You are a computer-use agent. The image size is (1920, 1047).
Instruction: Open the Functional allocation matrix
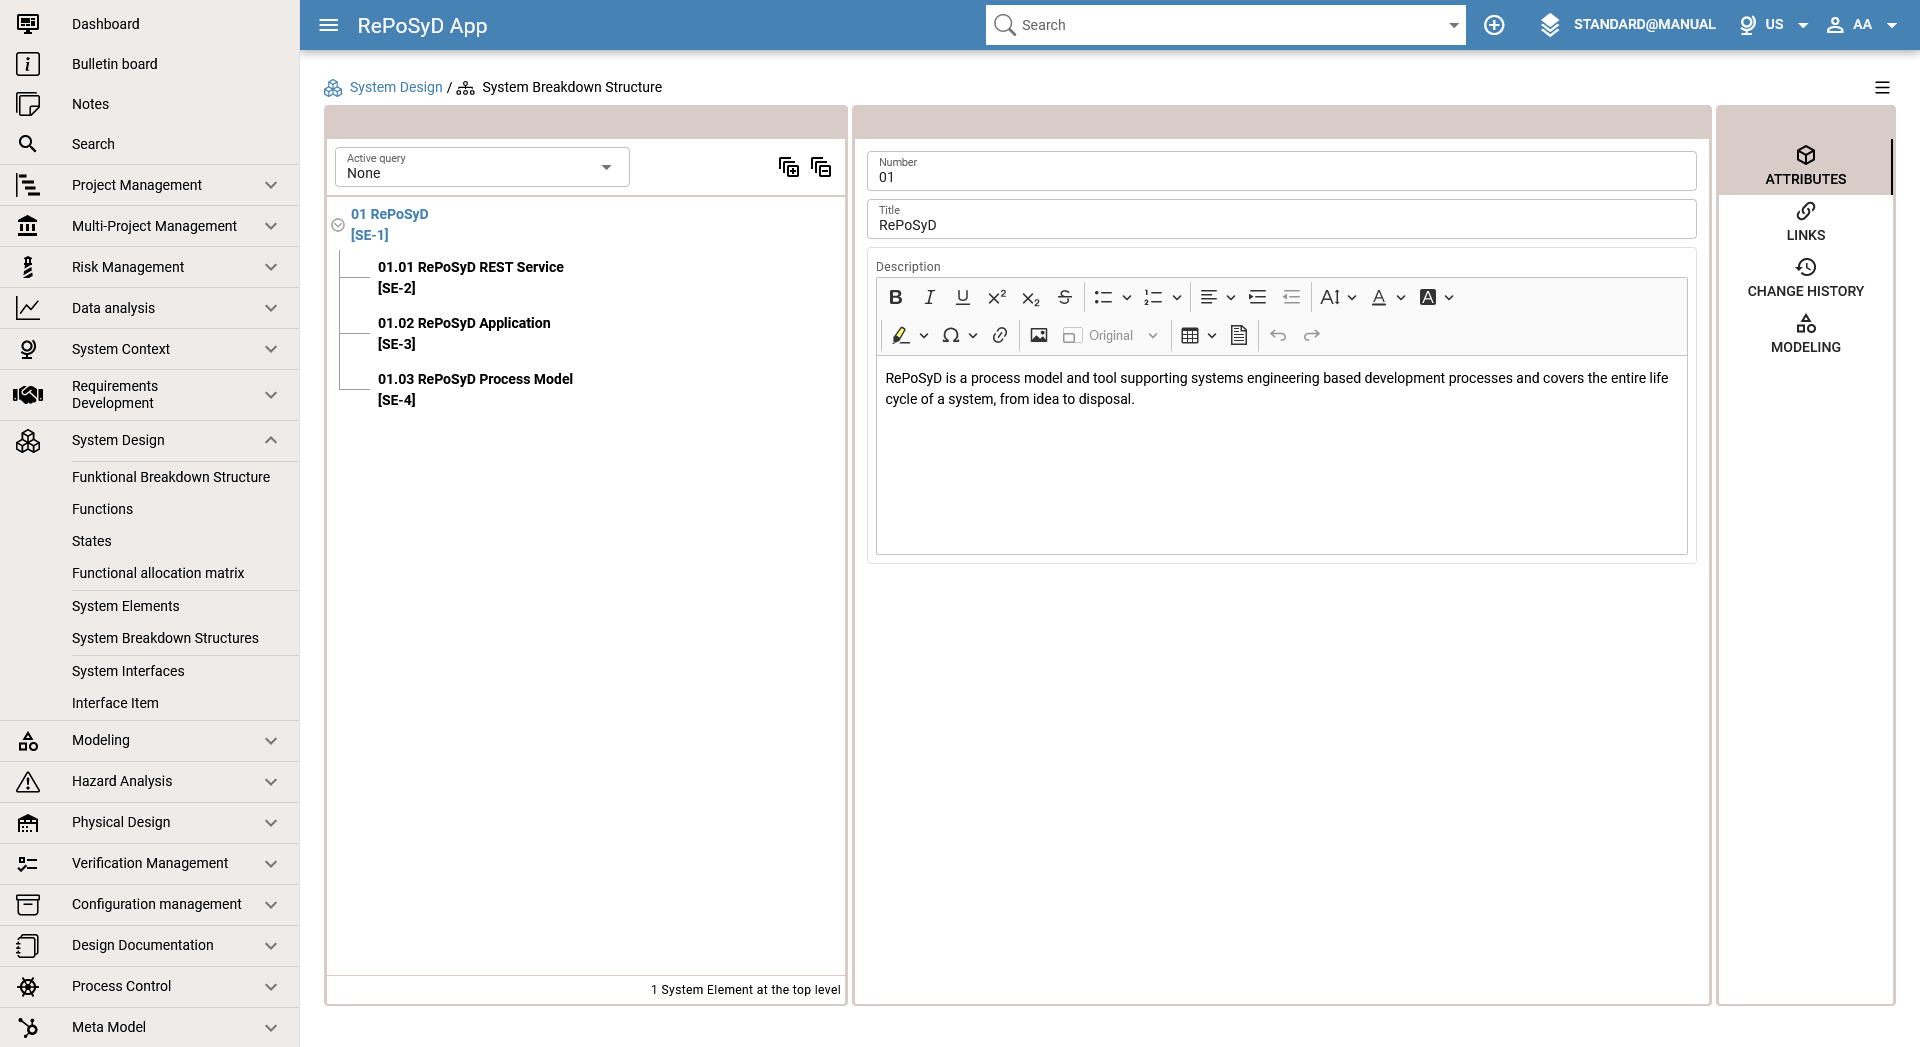158,573
